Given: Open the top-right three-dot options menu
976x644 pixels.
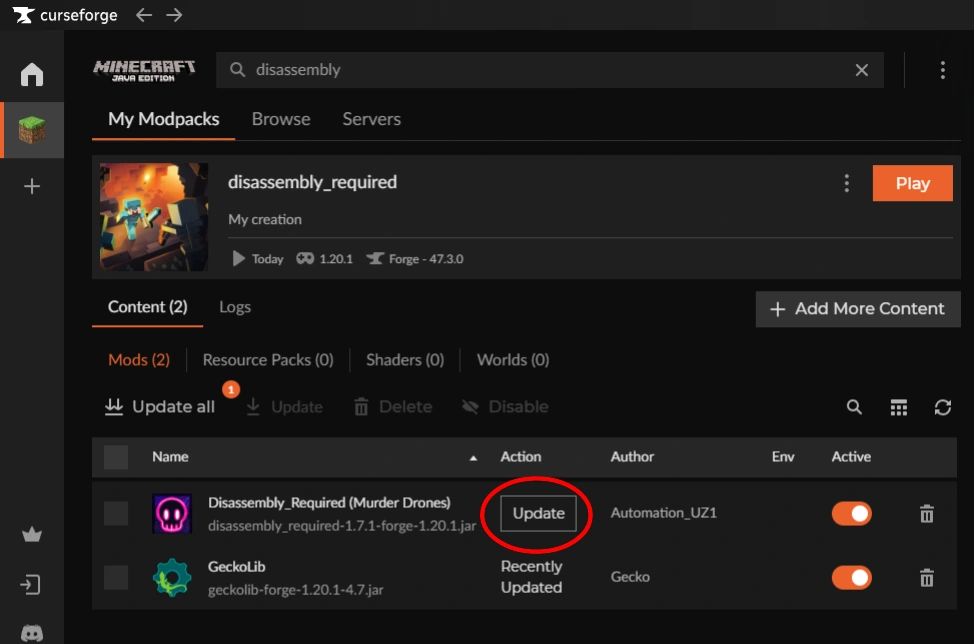Looking at the screenshot, I should (x=942, y=70).
